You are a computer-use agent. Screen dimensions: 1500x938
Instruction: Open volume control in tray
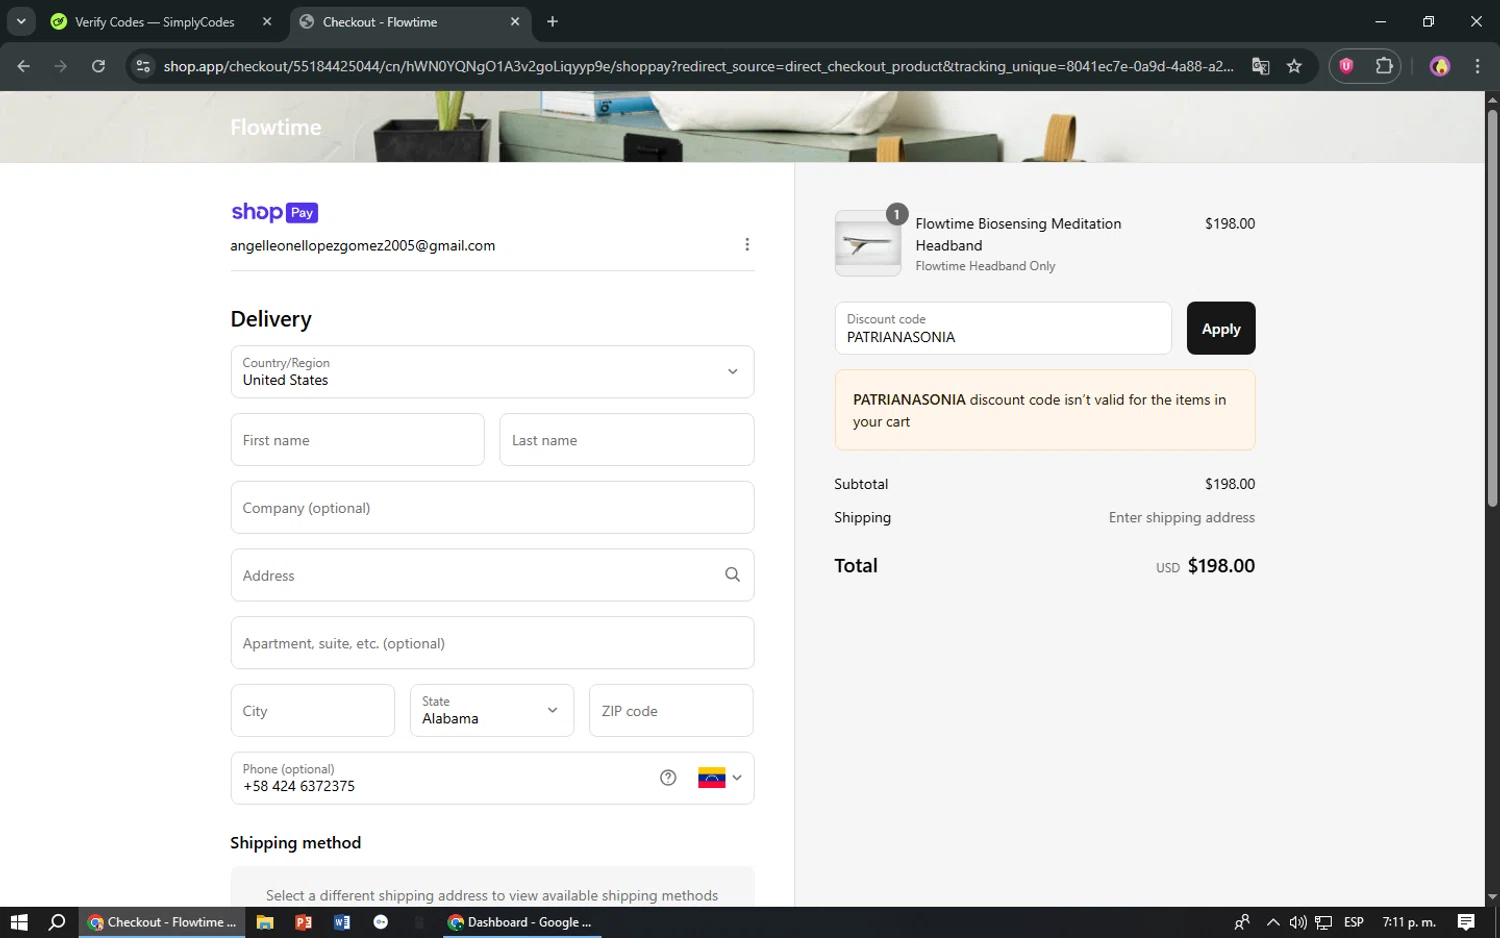pos(1298,922)
